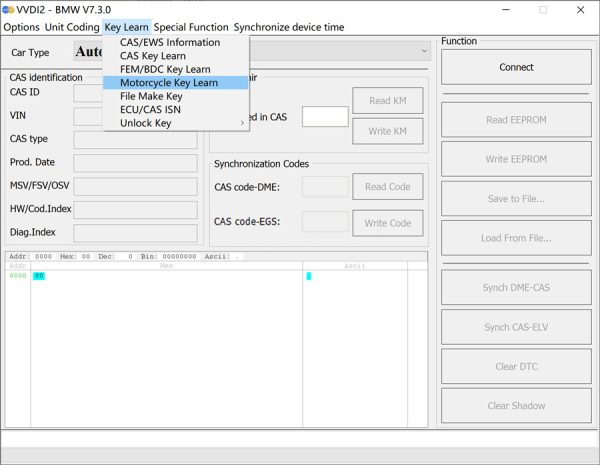Viewport: 600px width, 465px height.
Task: Open ECU/CAS ISN menu entry
Action: tap(152, 110)
